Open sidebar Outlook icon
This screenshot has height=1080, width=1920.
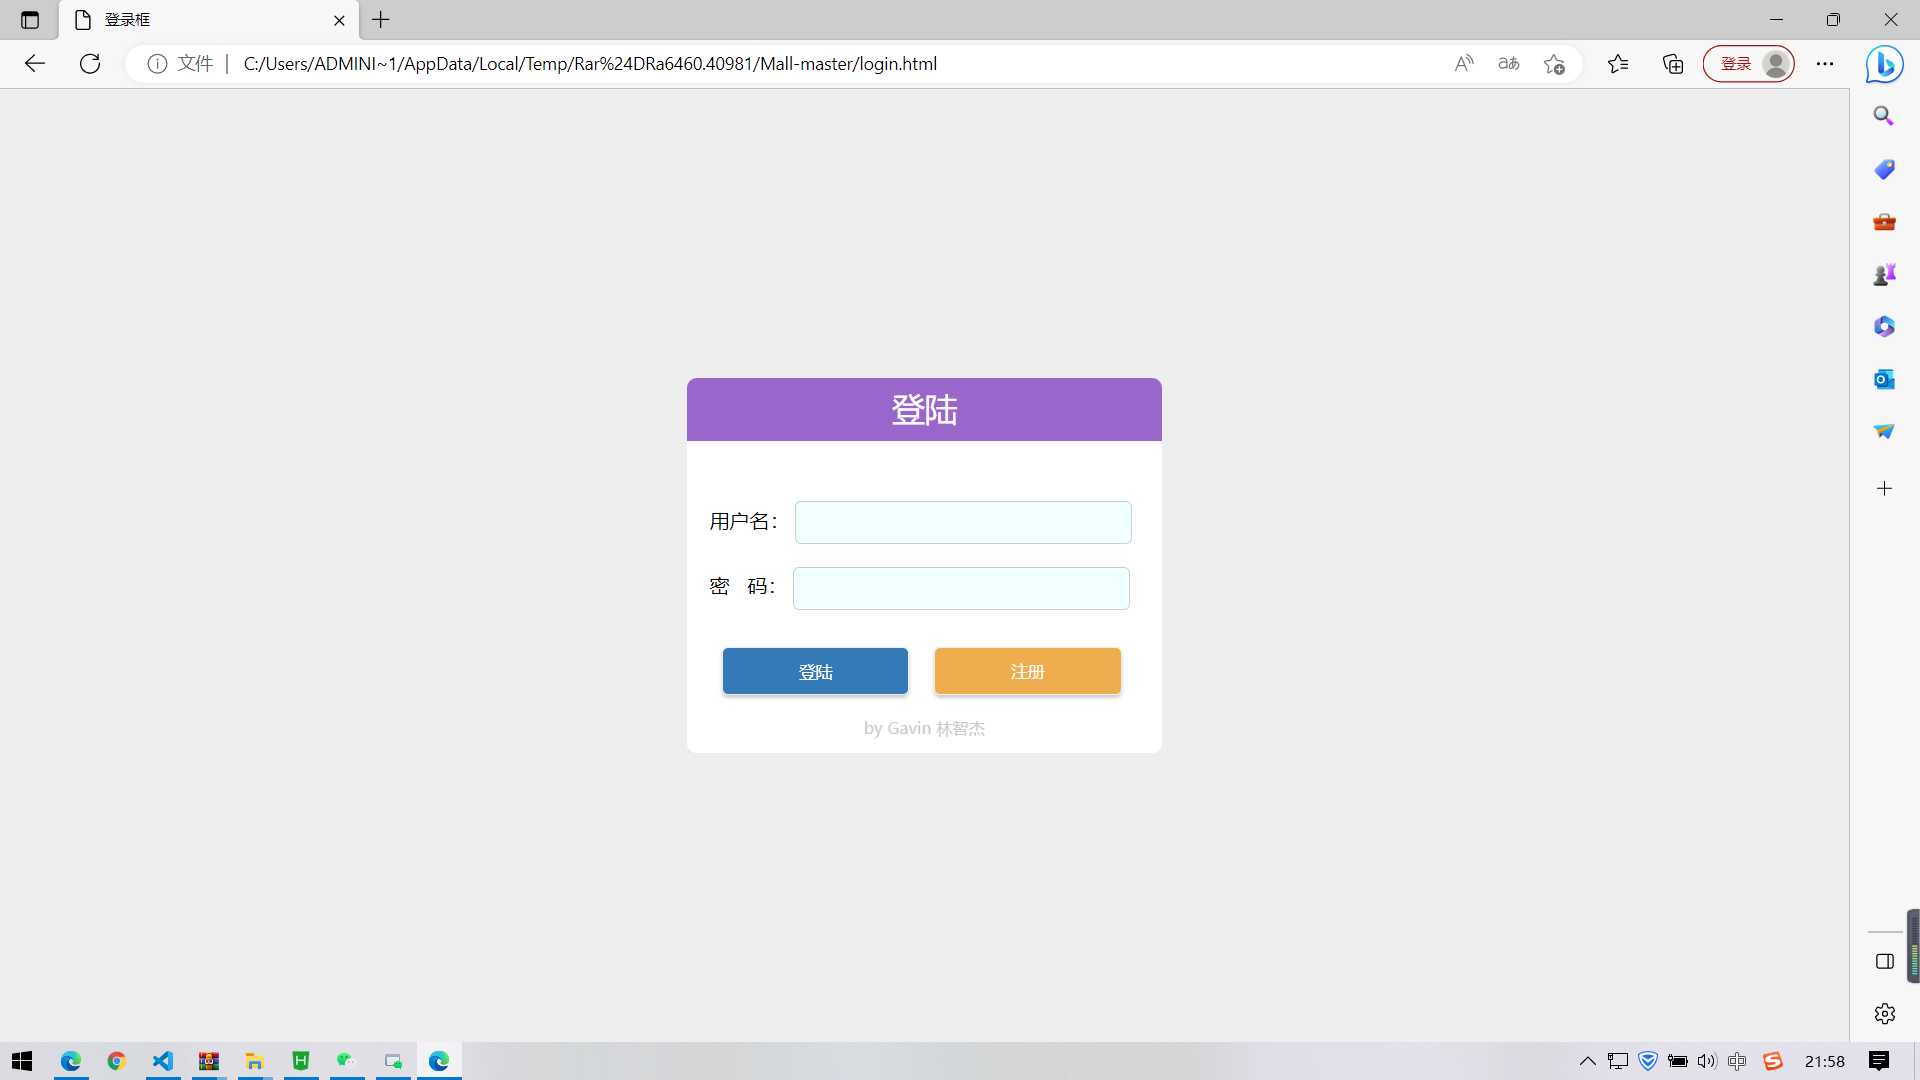1884,379
